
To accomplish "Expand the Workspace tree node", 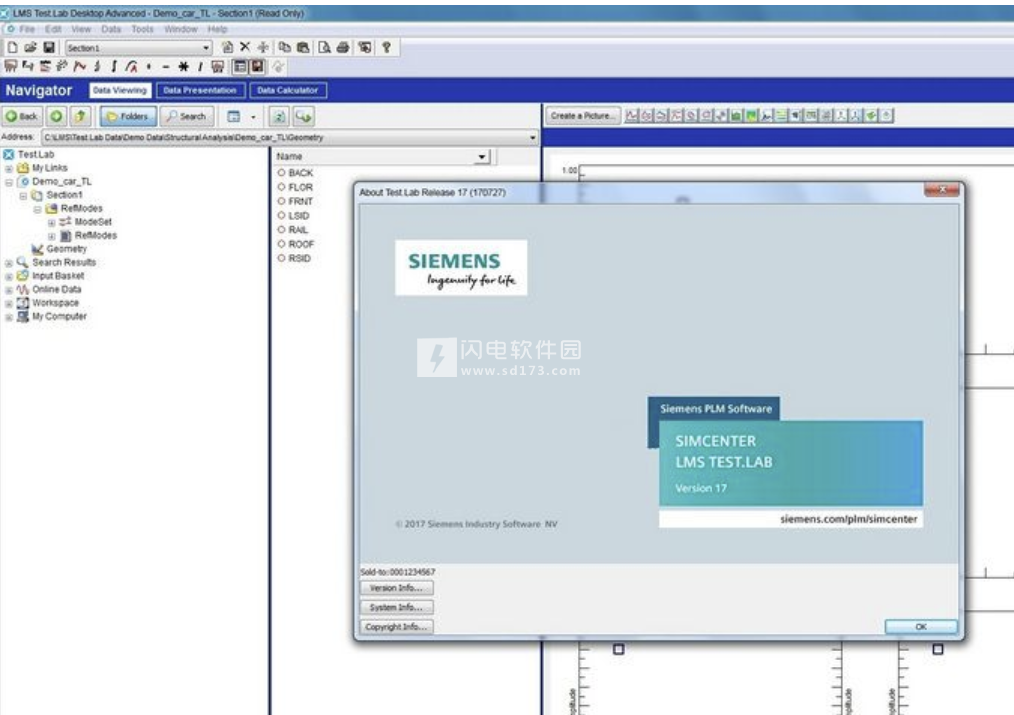I will click(9, 304).
